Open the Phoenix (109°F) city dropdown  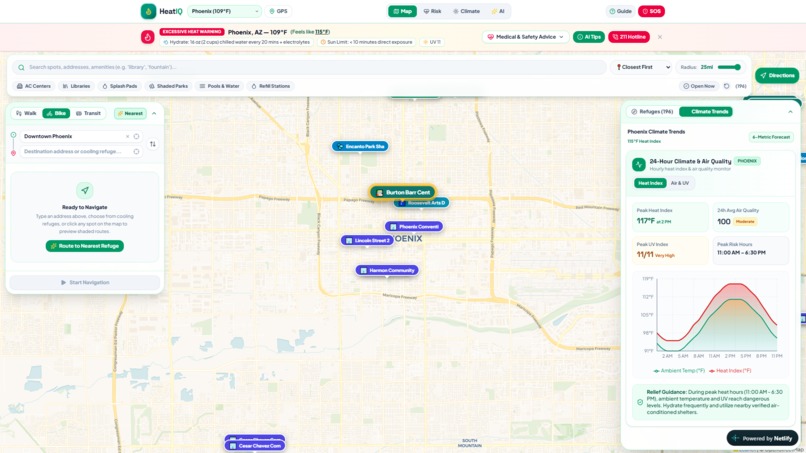225,11
